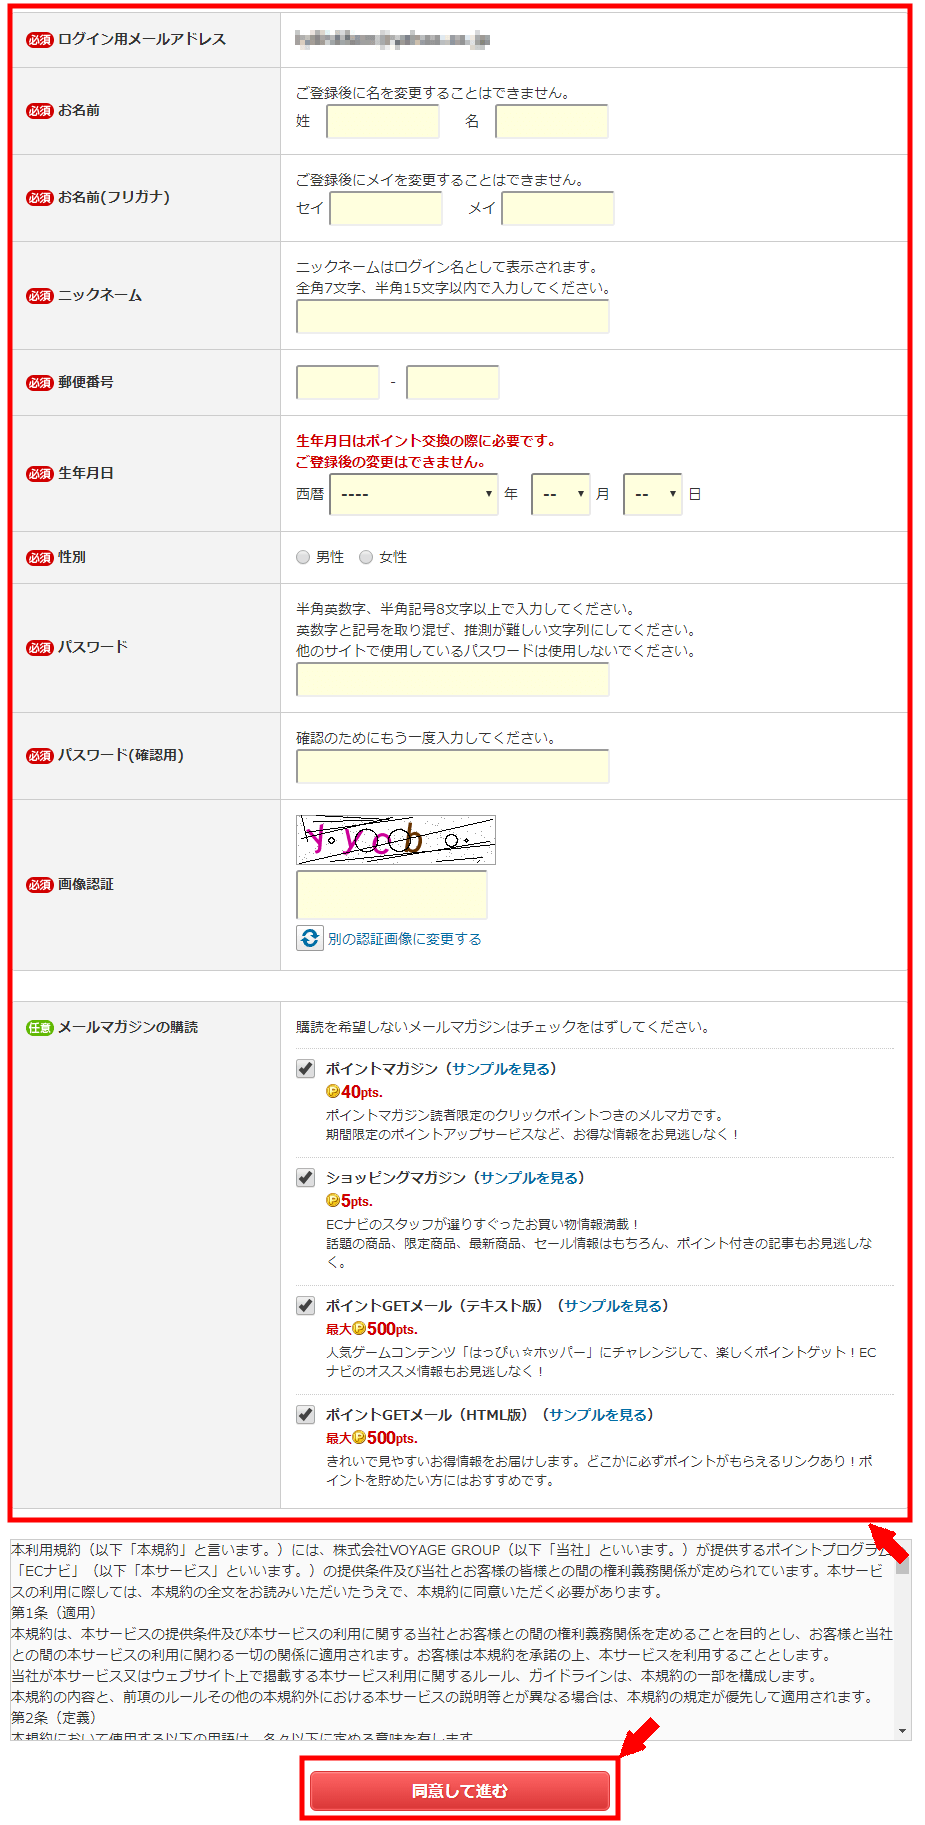Image resolution: width=925 pixels, height=1825 pixels.
Task: Click the terms box scrollbar down arrow
Action: [903, 1731]
